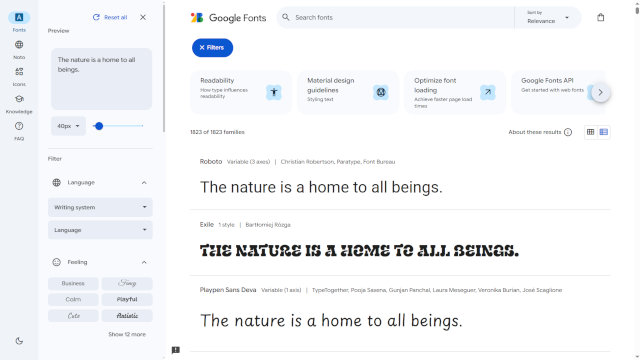This screenshot has height=360, width=640.
Task: Switch to list view layout
Action: [x=604, y=132]
